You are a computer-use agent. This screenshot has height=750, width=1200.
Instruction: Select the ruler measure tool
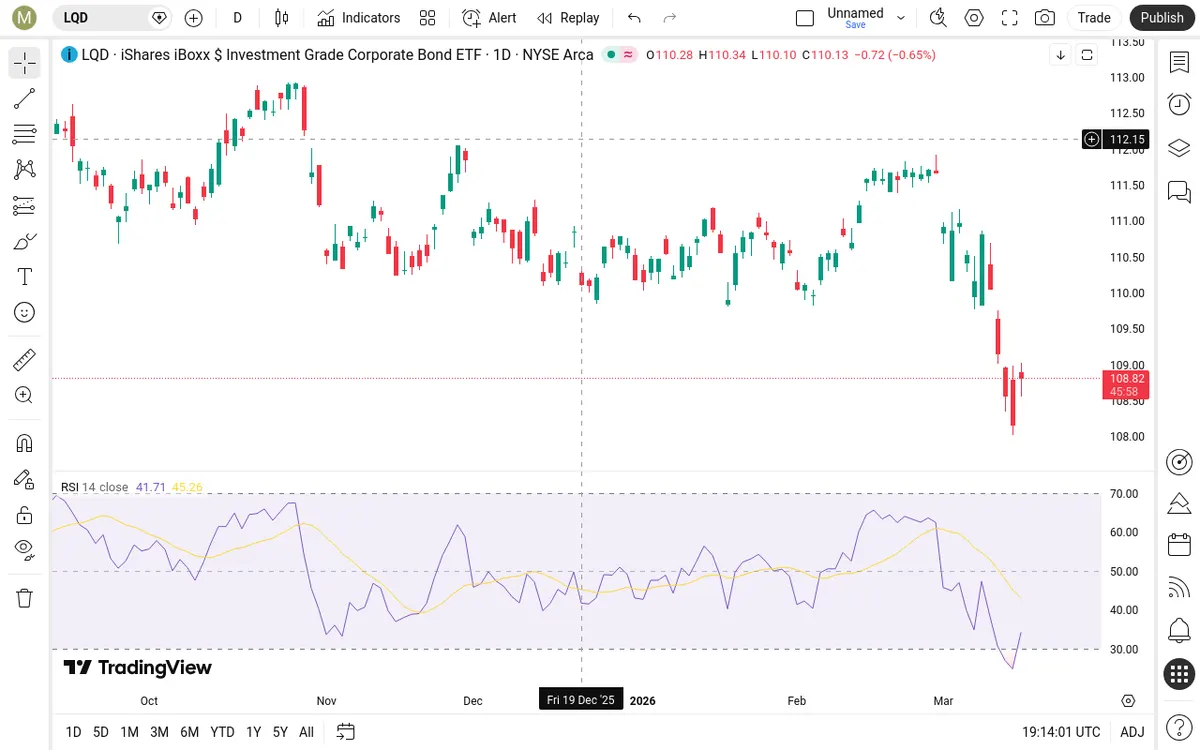click(x=25, y=359)
